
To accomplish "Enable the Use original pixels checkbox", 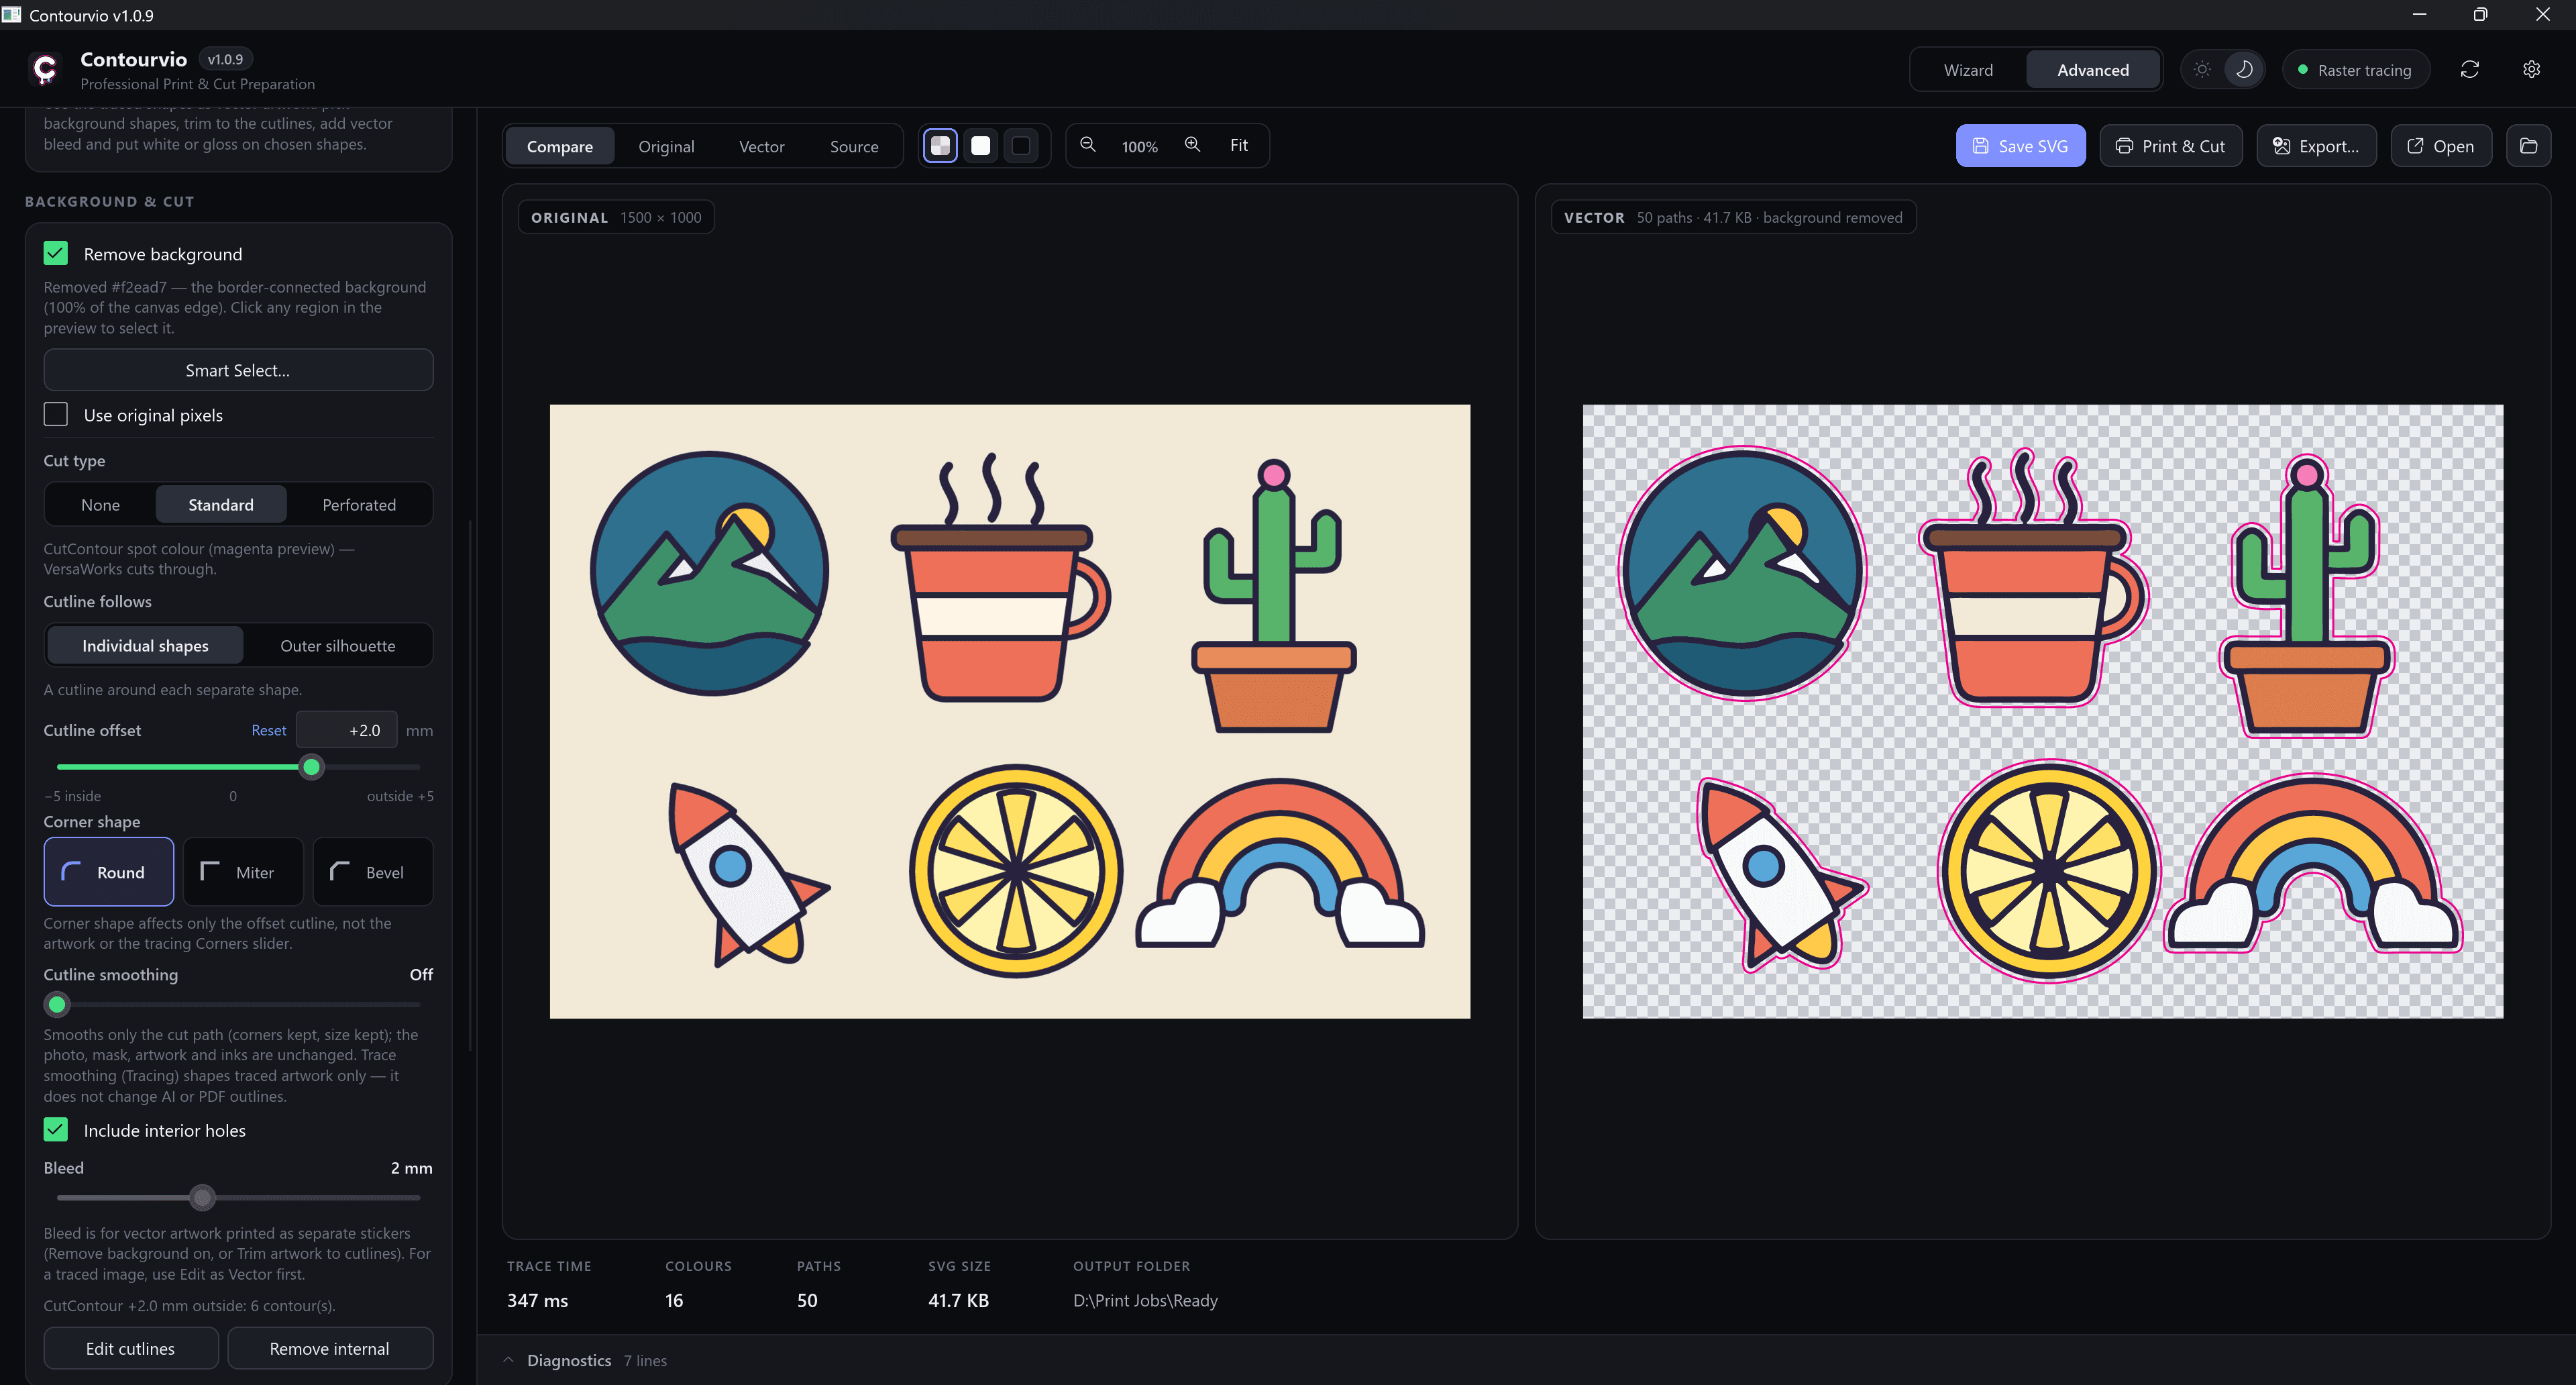I will pos(56,415).
